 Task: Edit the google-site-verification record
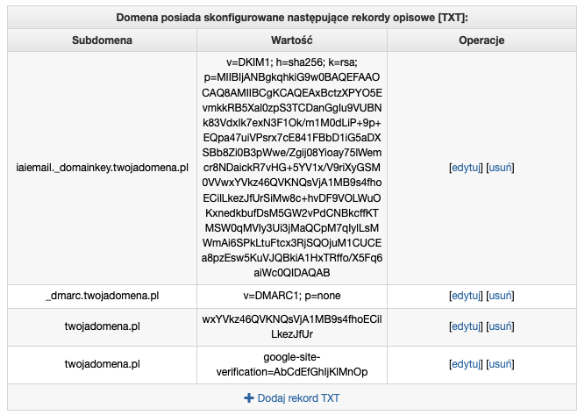pyautogui.click(x=466, y=364)
